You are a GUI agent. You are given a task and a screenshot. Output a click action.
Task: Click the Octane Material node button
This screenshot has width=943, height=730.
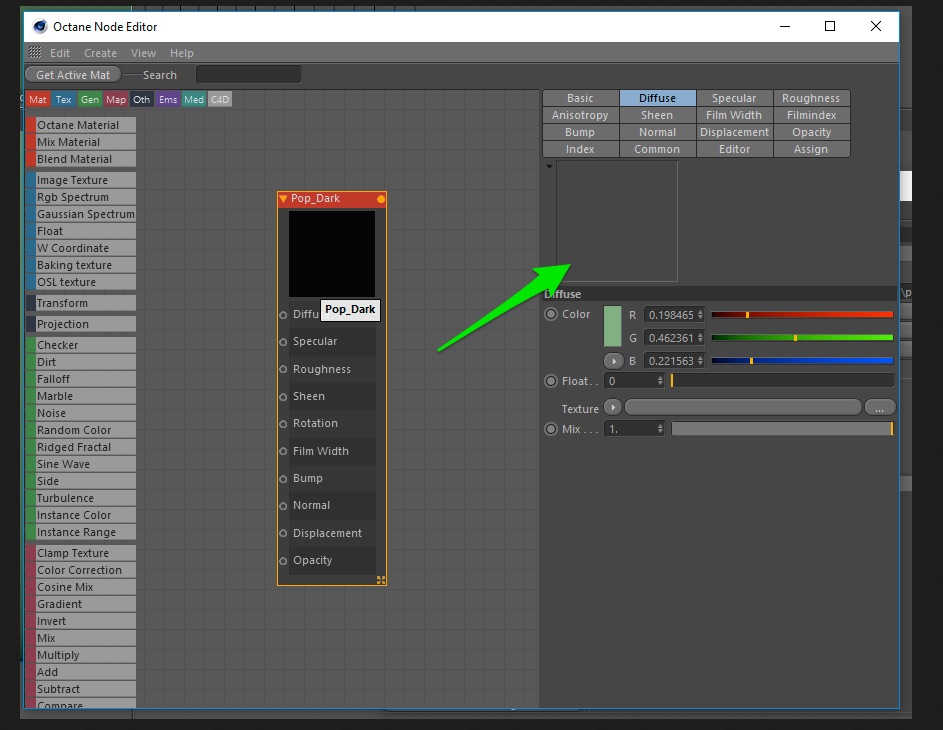[x=81, y=125]
